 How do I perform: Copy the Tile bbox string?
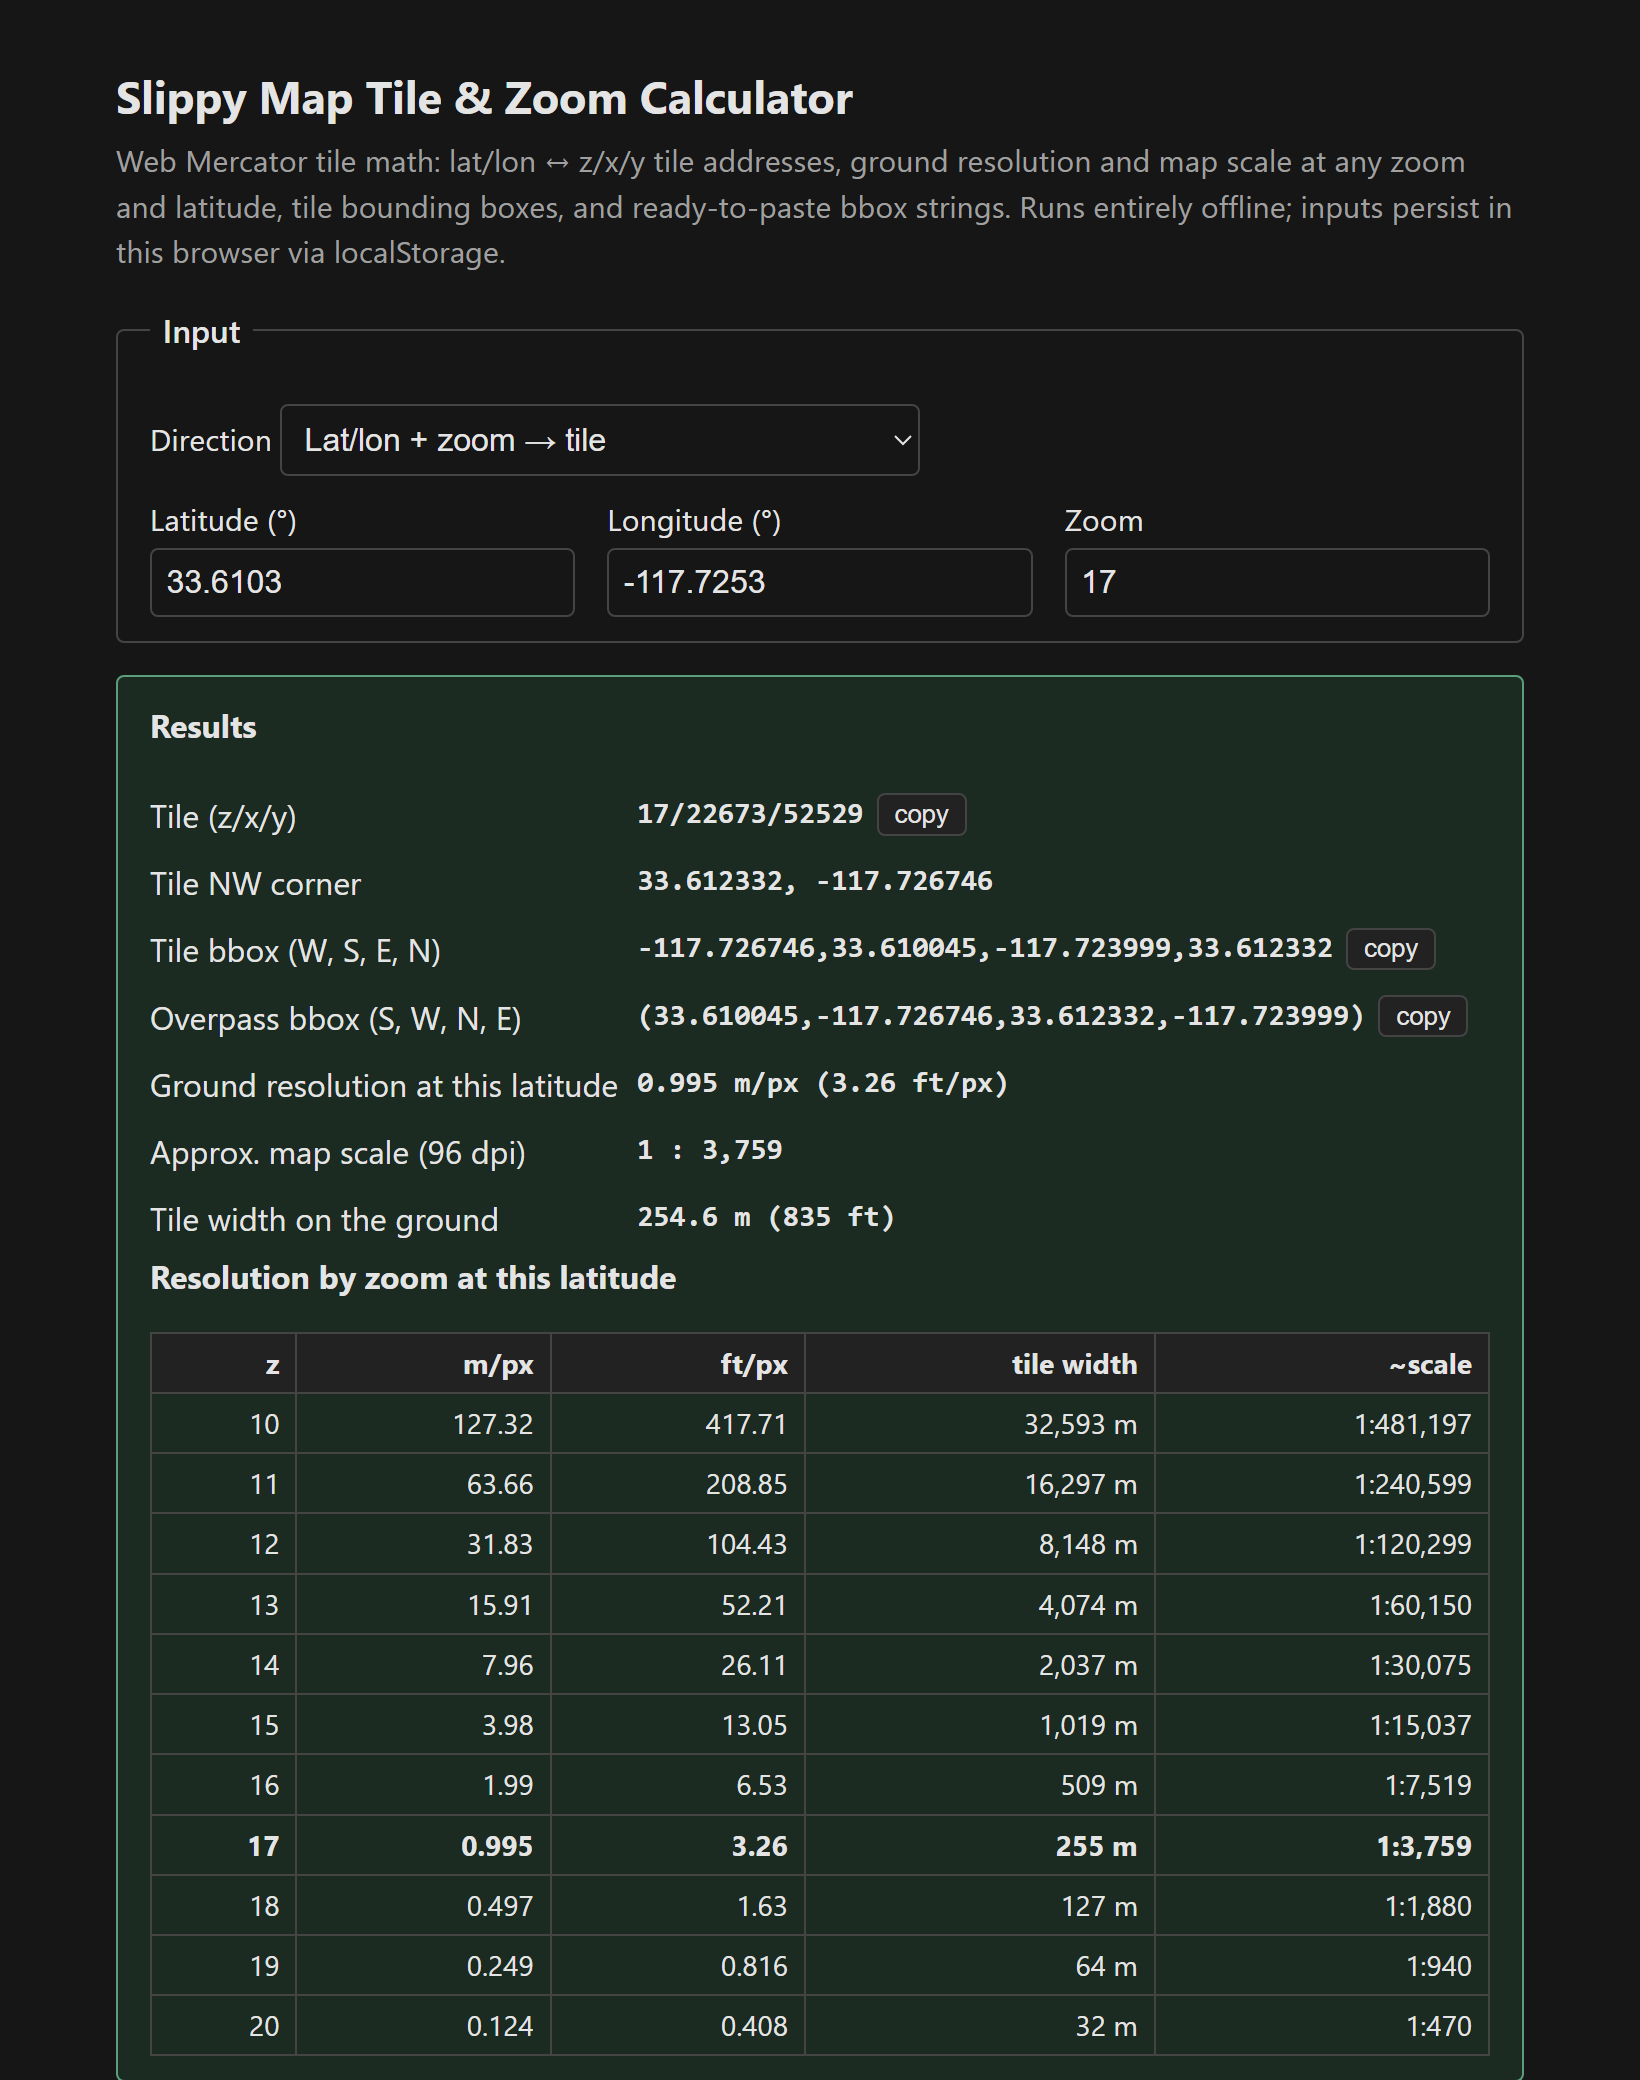point(1390,948)
